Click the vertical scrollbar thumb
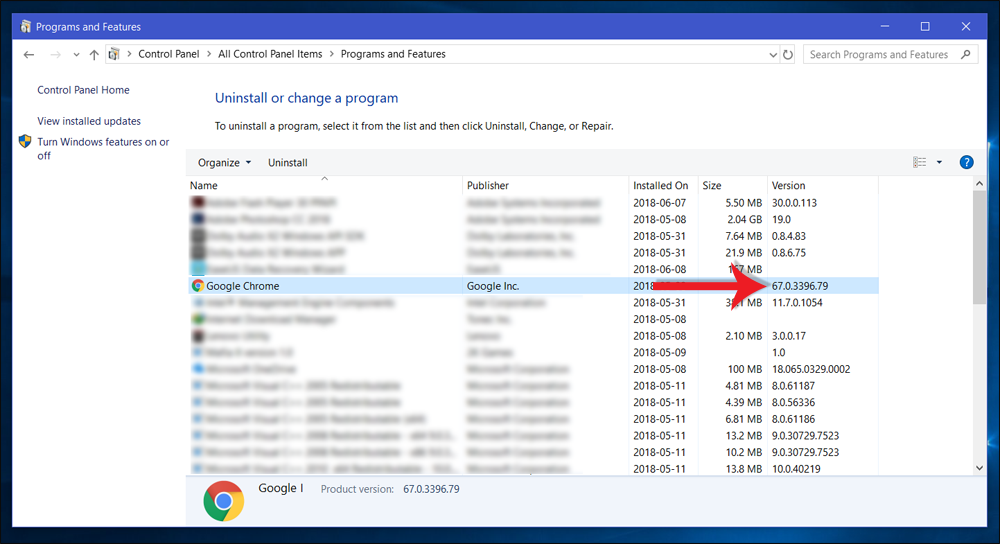This screenshot has width=1000, height=544. (x=980, y=247)
